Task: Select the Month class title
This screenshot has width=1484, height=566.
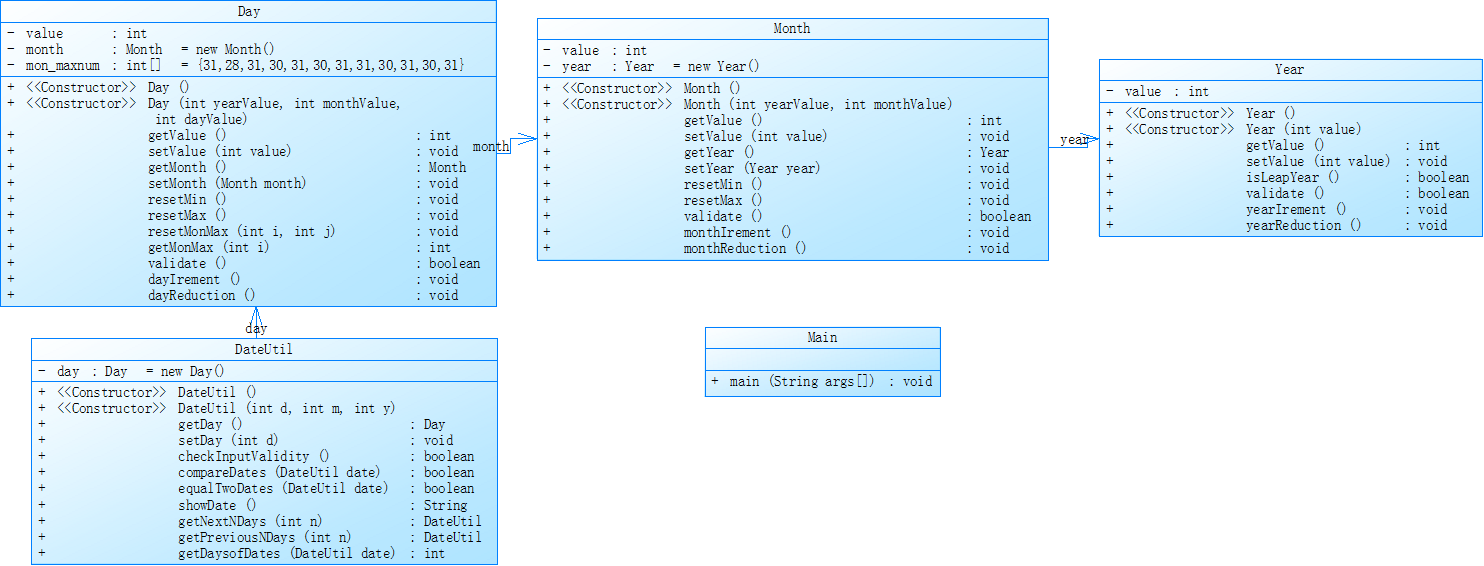Action: (792, 29)
